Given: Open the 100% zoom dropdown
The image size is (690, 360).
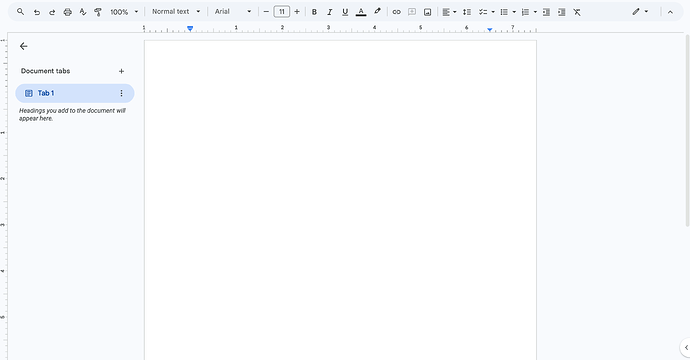Looking at the screenshot, I should pos(124,12).
